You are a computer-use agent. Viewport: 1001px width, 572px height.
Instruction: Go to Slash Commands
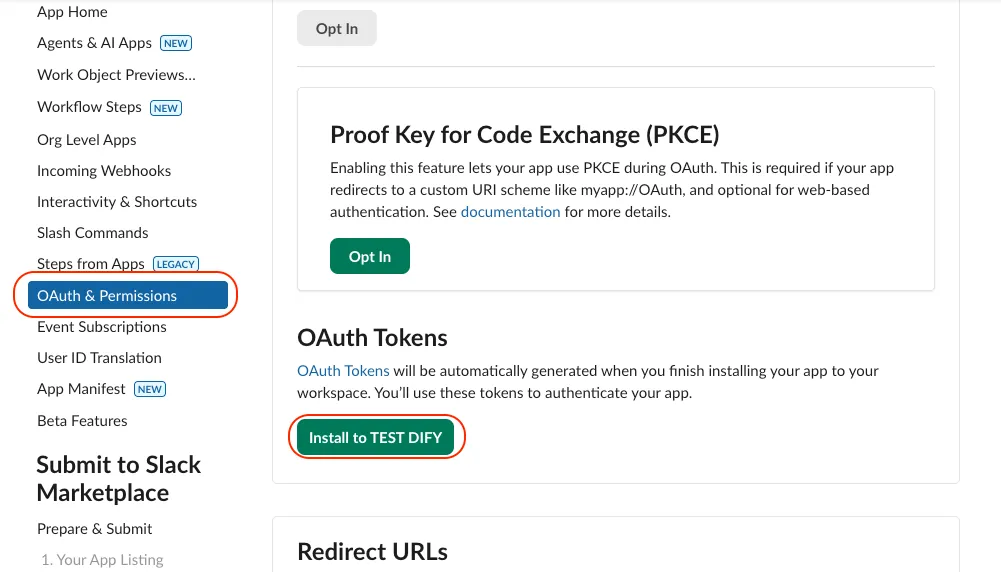[92, 233]
